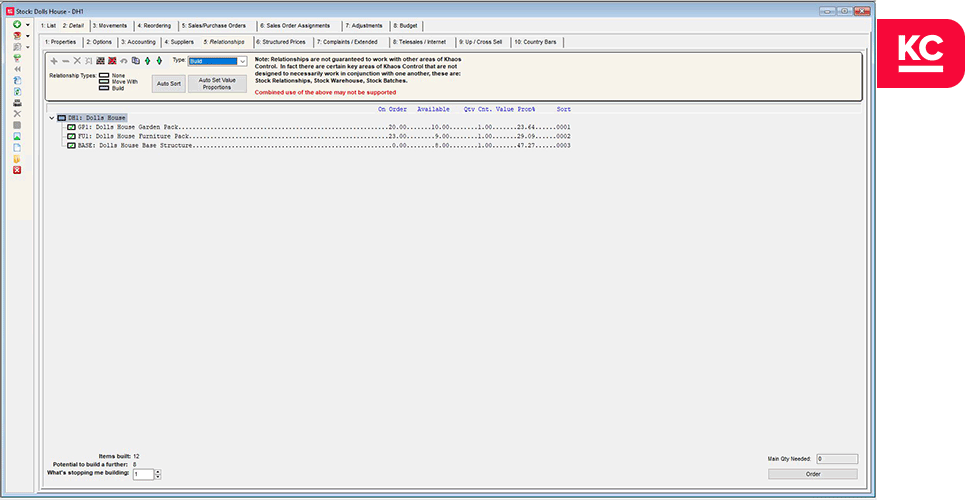Click the undo curved arrow icon

point(124,61)
